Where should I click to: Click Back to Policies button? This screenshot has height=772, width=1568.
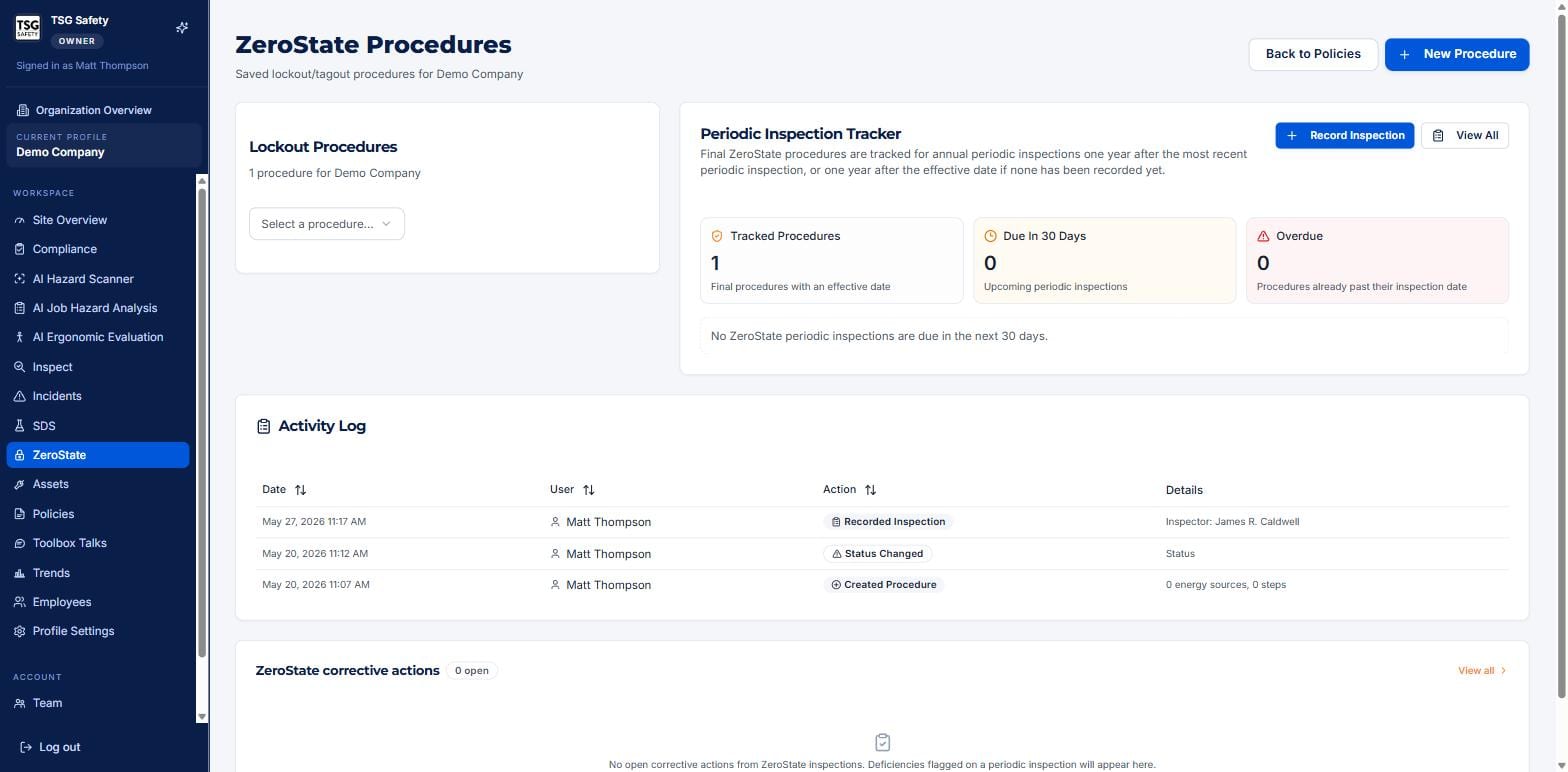tap(1313, 54)
